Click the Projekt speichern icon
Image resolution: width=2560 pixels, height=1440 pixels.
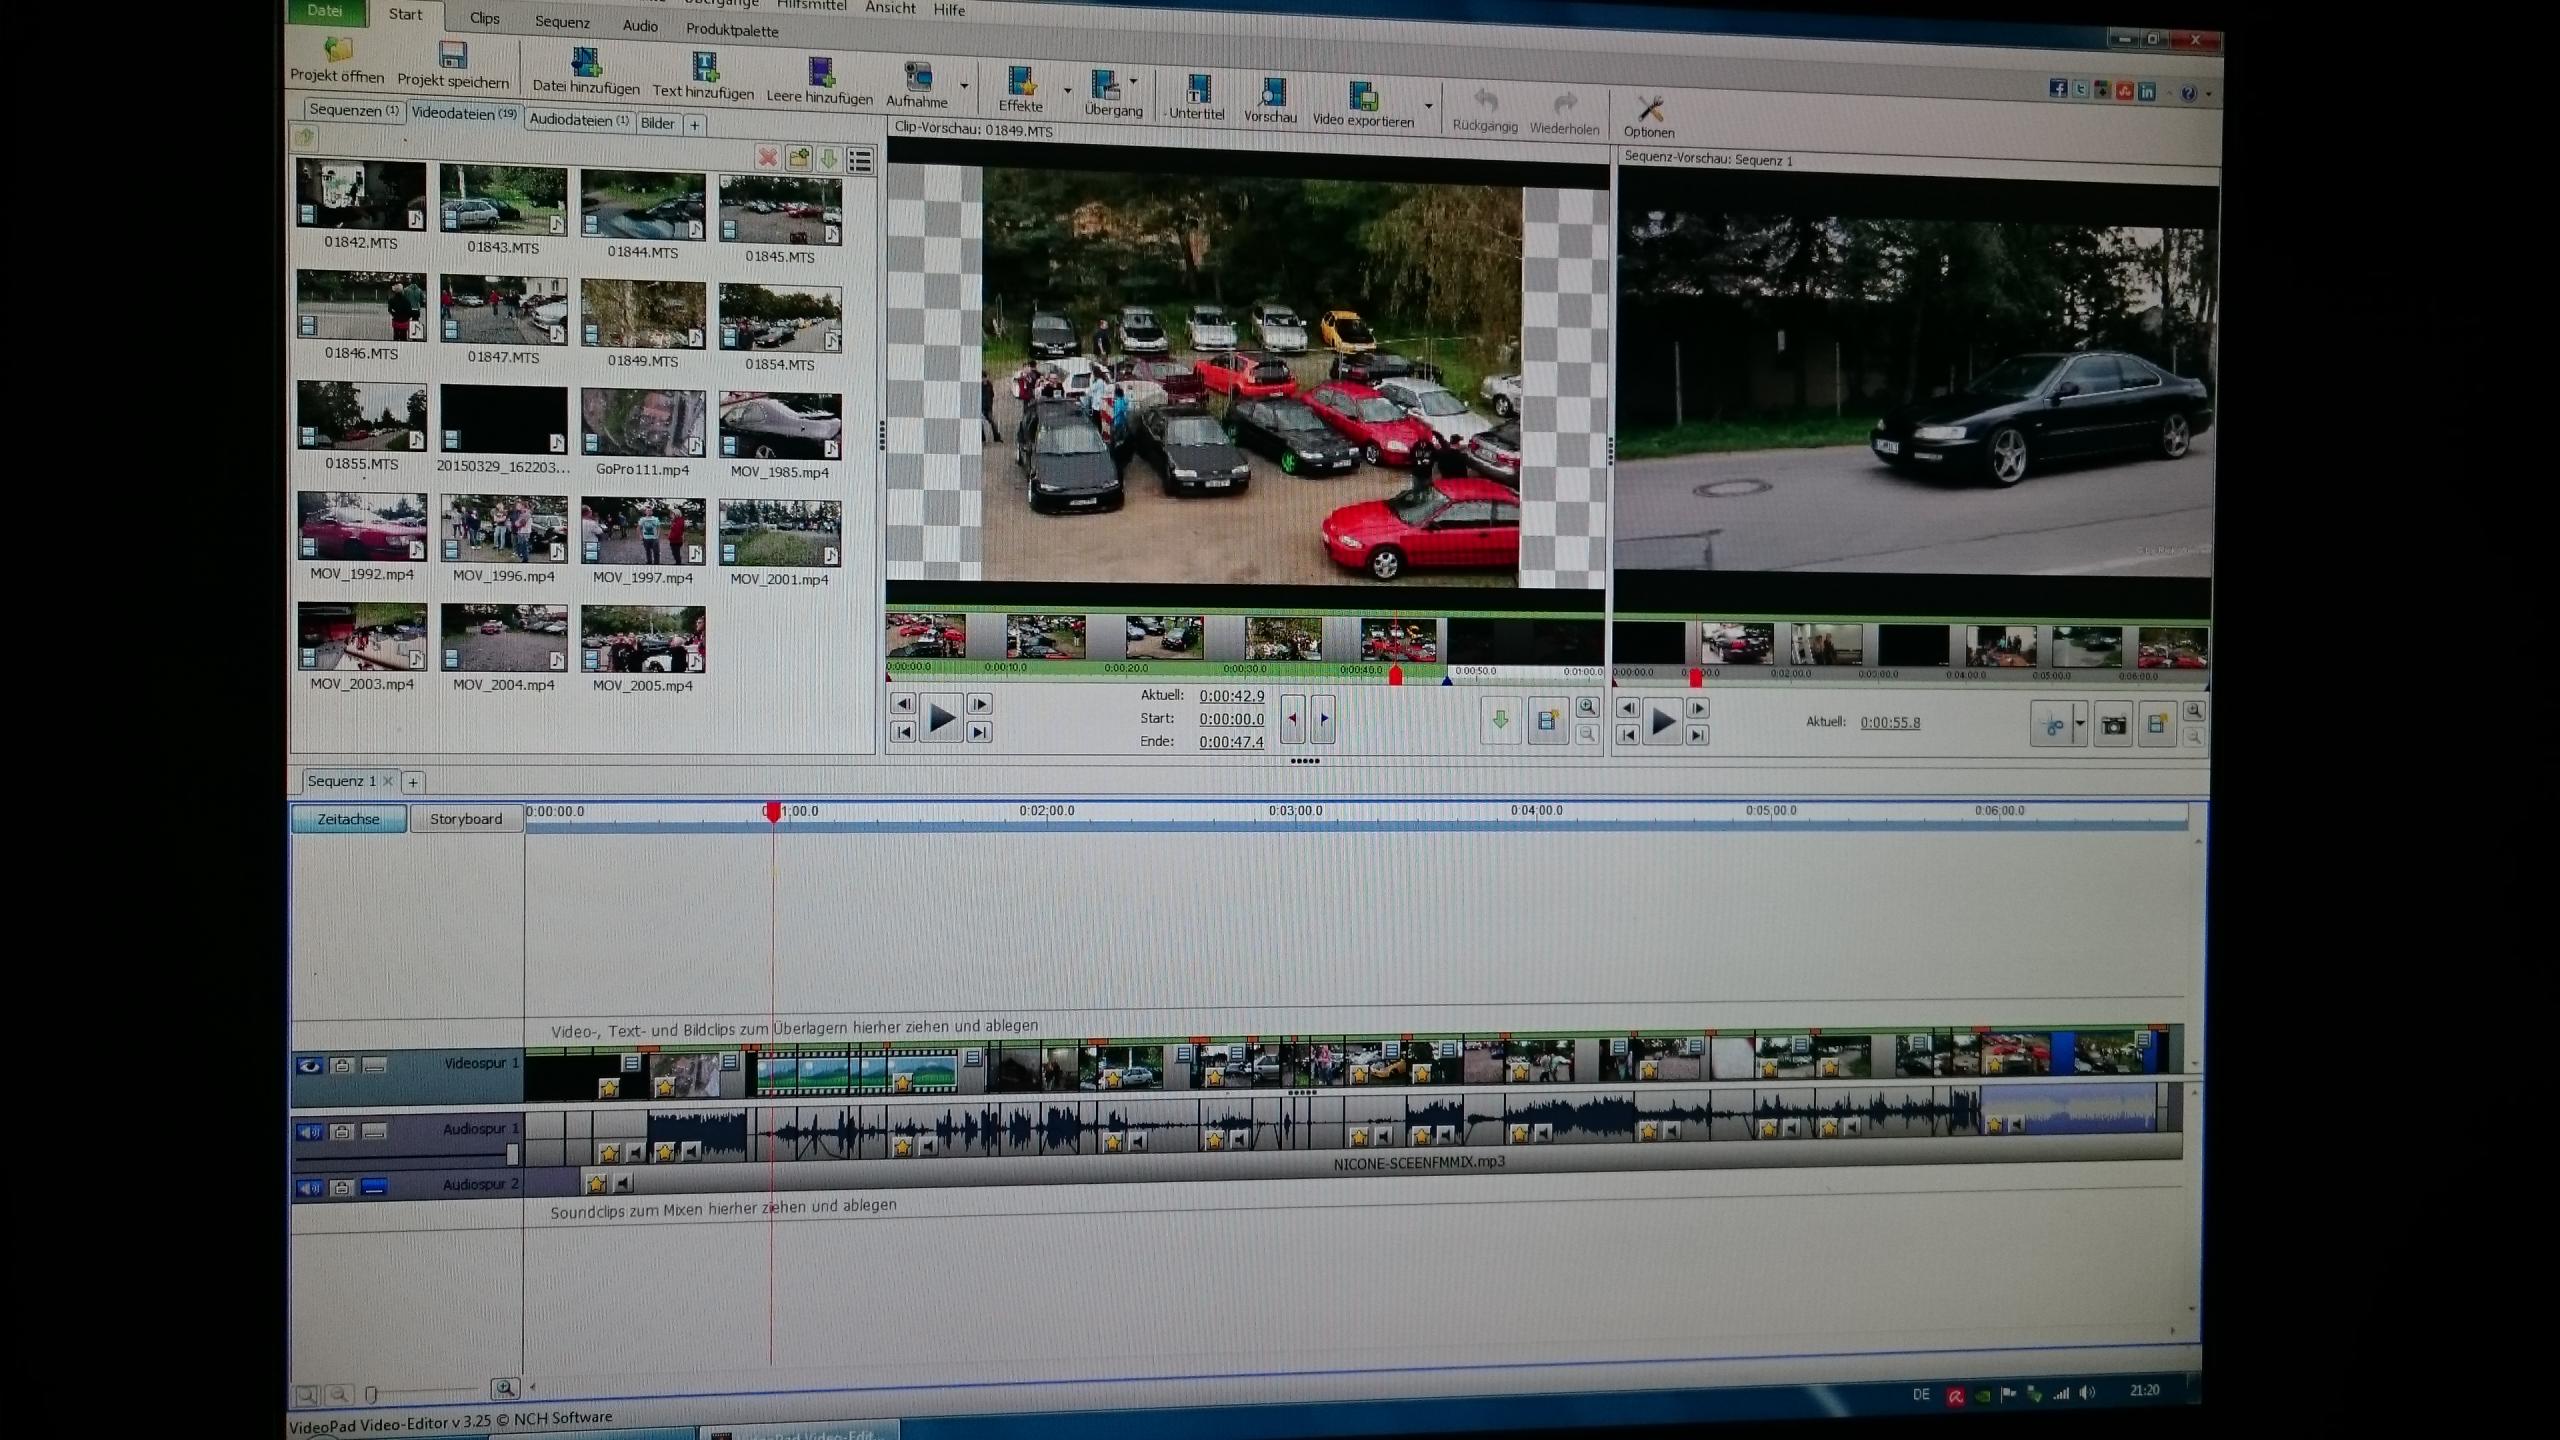click(453, 53)
